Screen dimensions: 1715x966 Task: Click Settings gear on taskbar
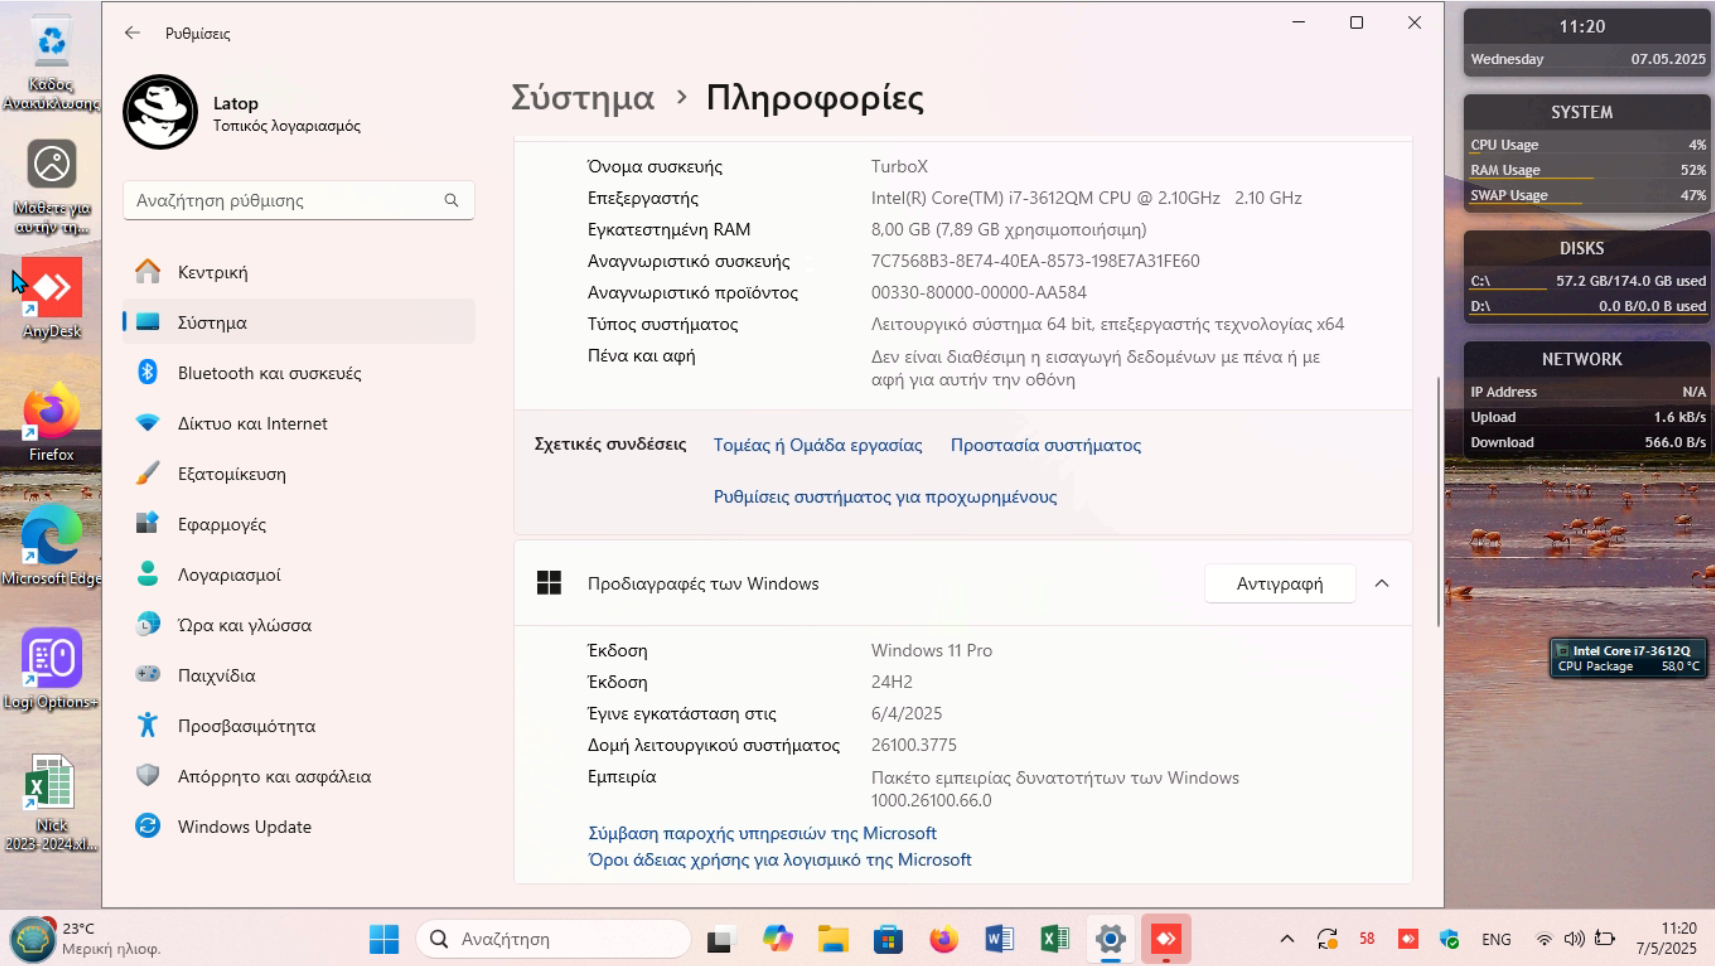coord(1110,939)
